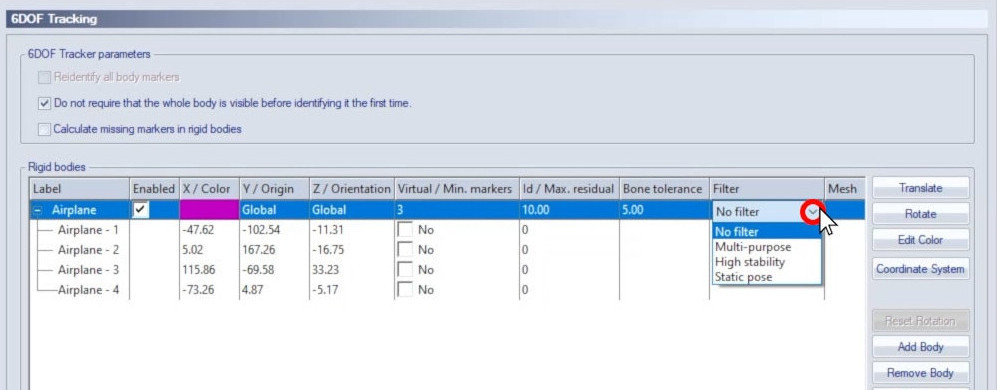Toggle Virtual checkbox for Airplane - 3
The height and width of the screenshot is (390, 997).
point(404,270)
